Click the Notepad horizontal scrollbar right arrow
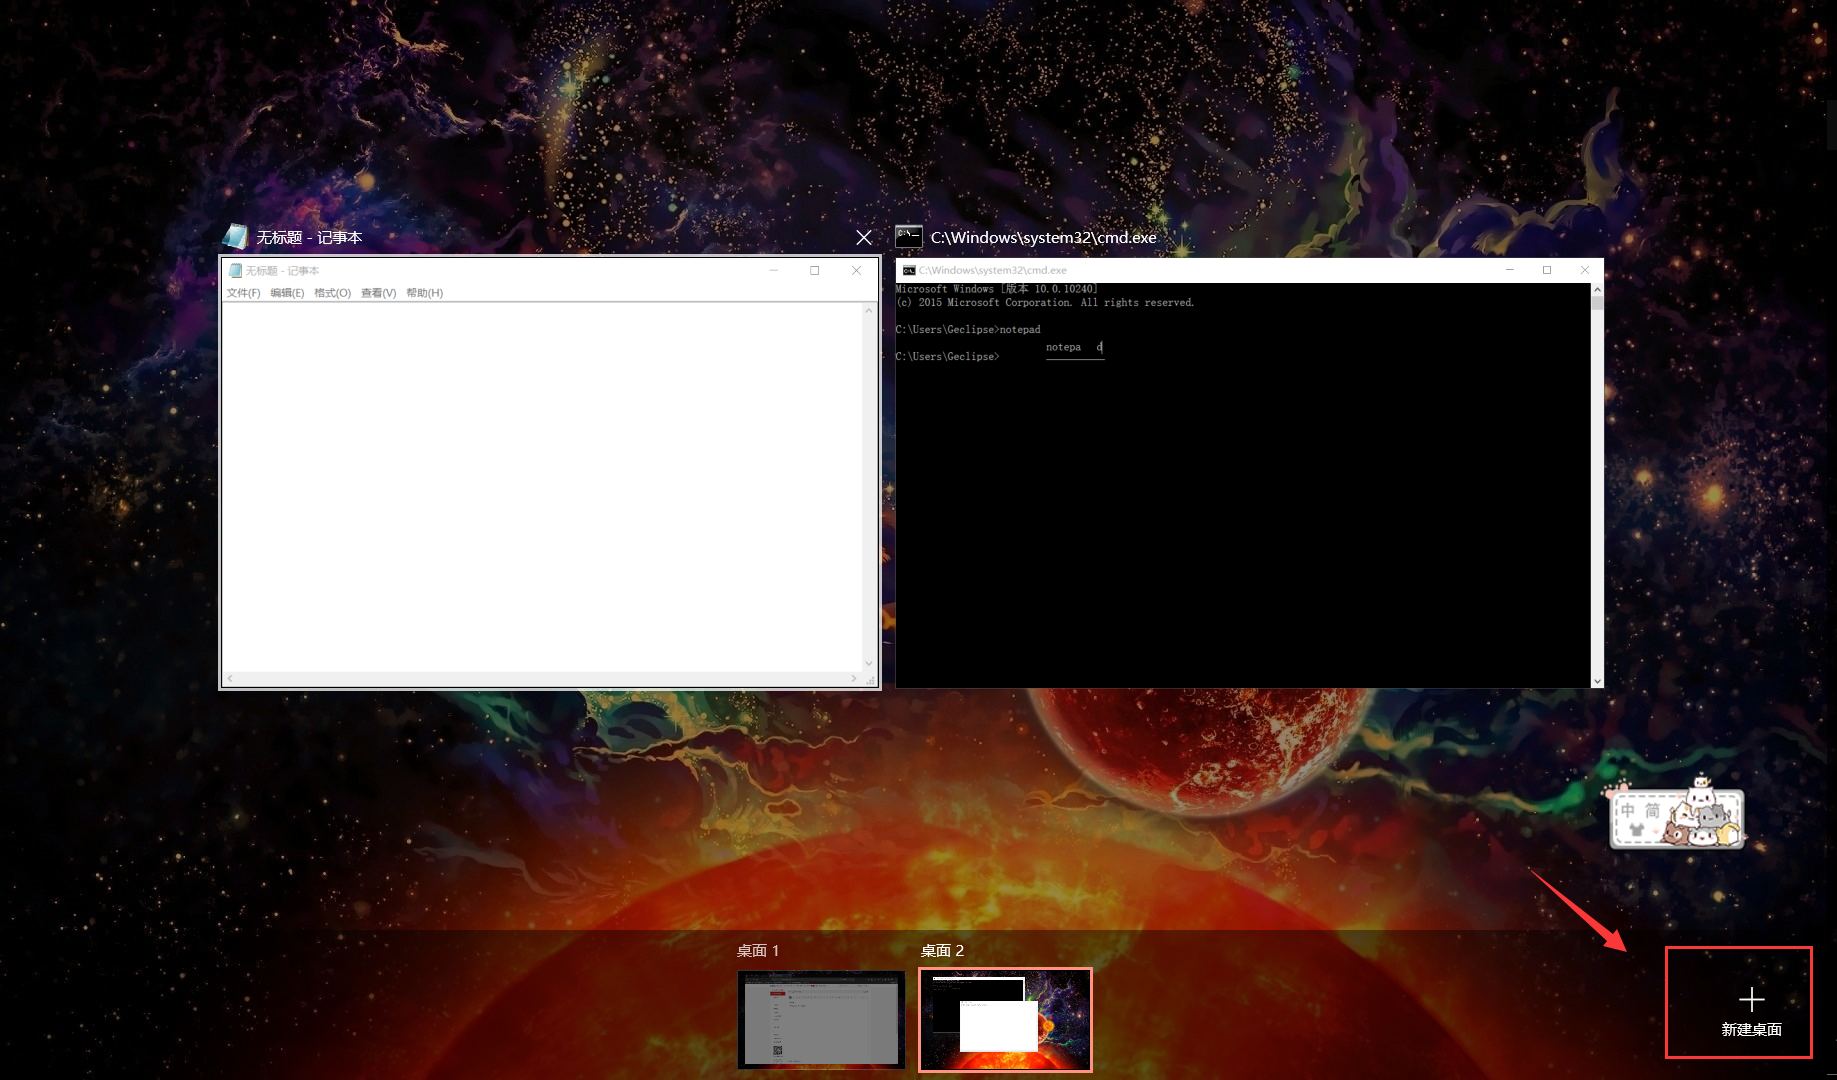Screen dimensions: 1837x1080 854,678
